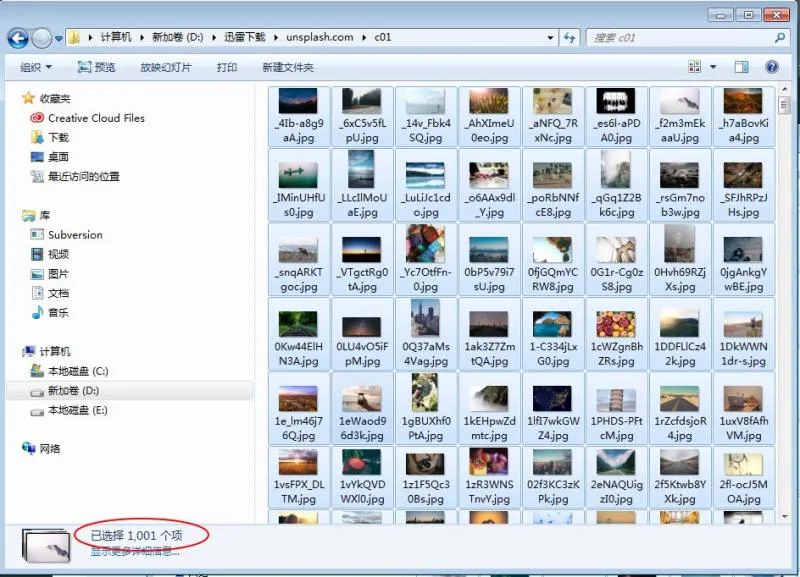Image resolution: width=800 pixels, height=577 pixels.
Task: Select Subversion library in sidebar
Action: [x=75, y=235]
